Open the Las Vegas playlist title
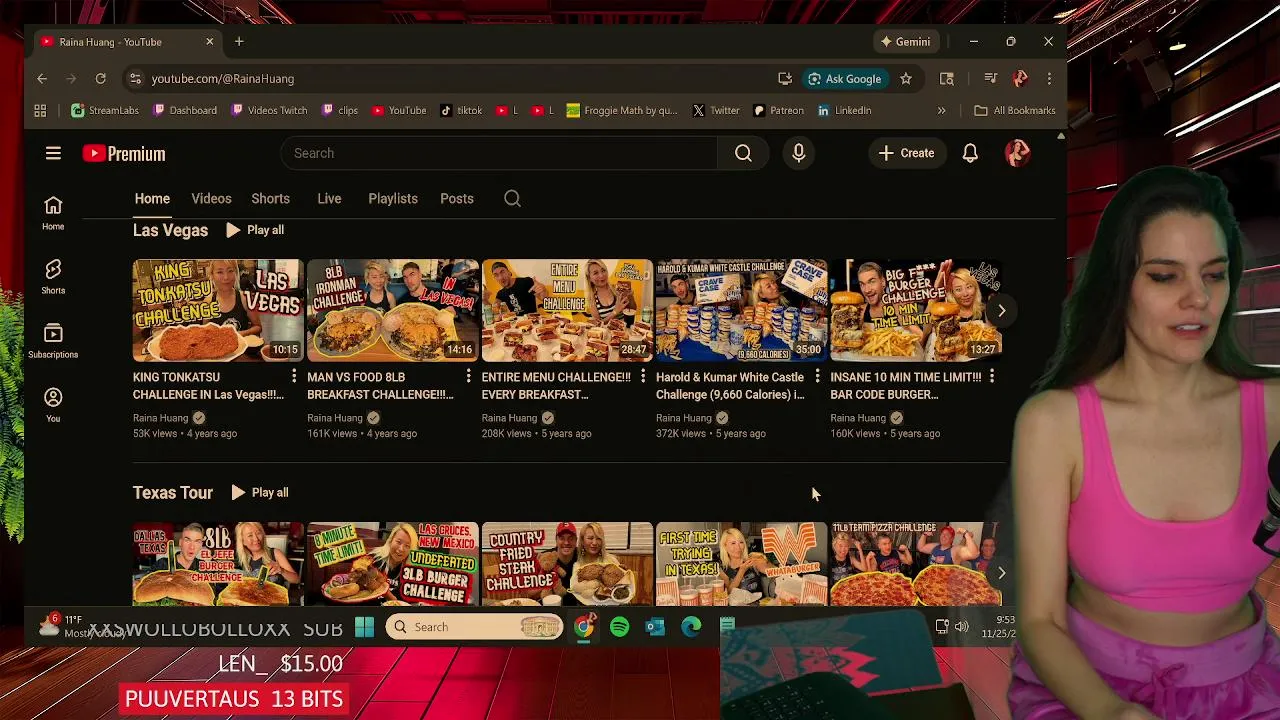 [170, 230]
